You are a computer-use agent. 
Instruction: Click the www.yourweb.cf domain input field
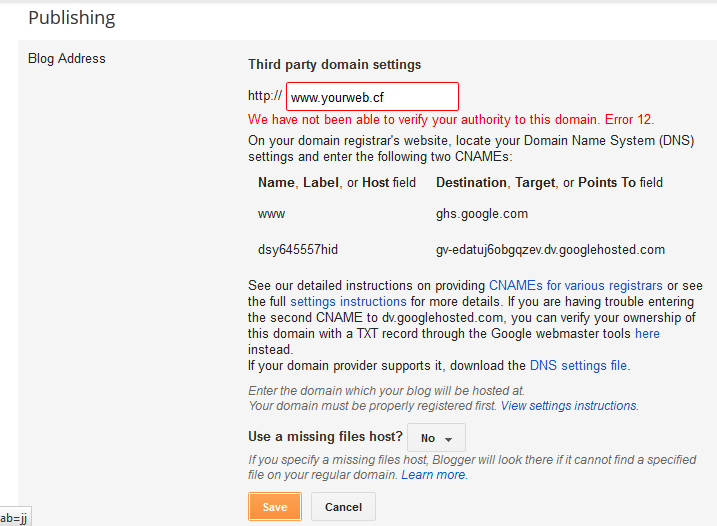click(372, 97)
